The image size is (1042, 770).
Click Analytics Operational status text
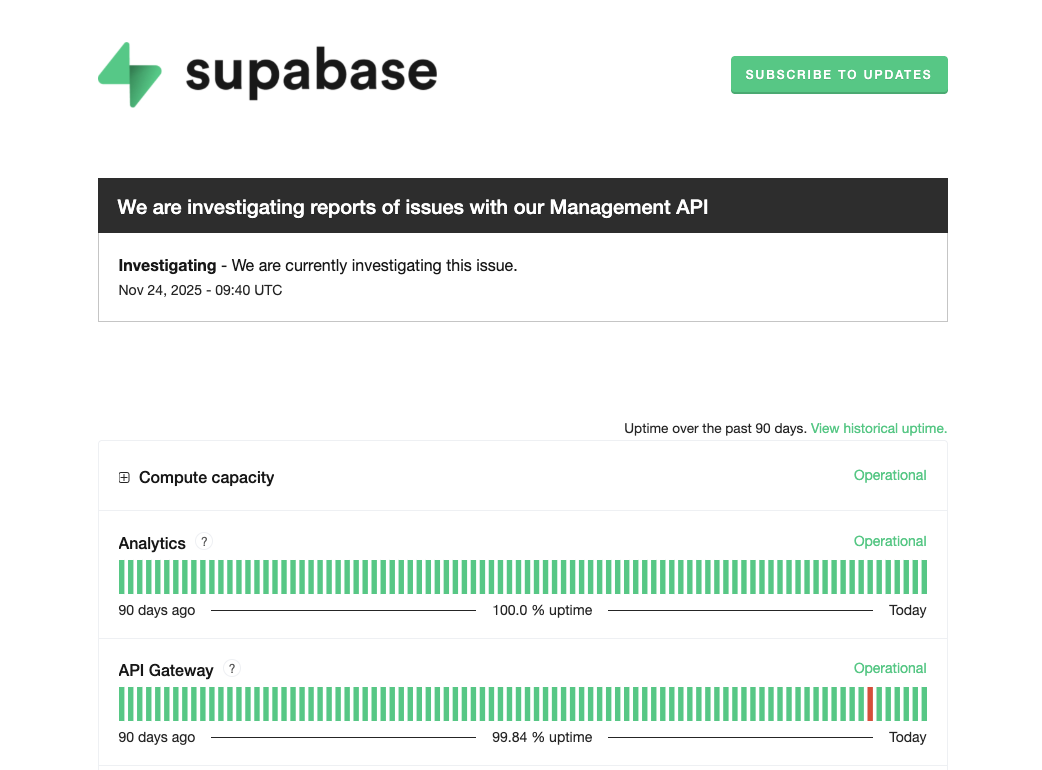click(890, 541)
